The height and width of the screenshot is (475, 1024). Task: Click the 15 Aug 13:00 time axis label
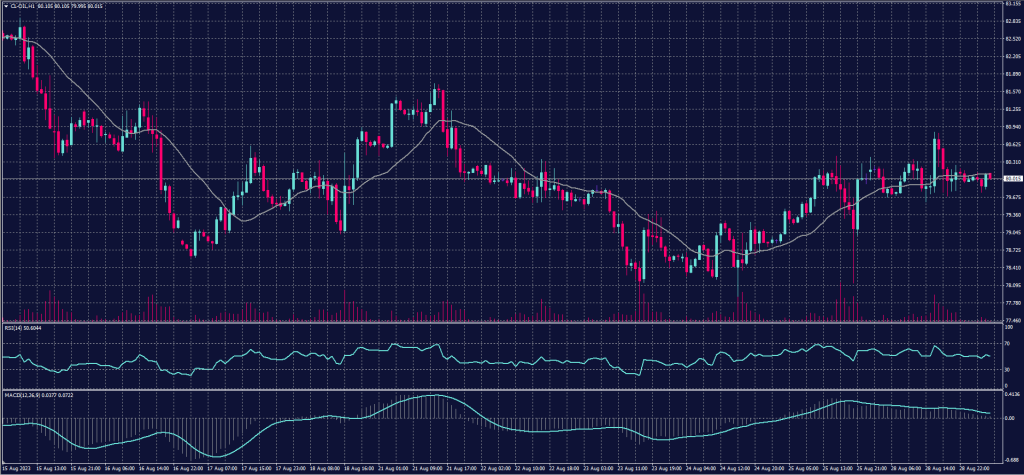pos(50,469)
